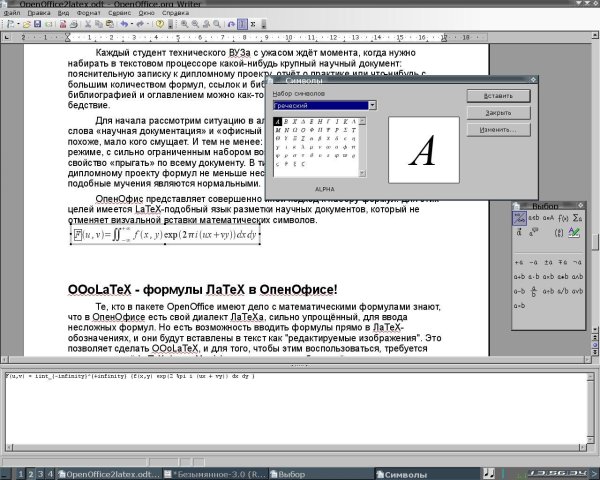Screen dimensions: 600x480
Task: Open the New document dropdown arrow
Action: [18, 24]
